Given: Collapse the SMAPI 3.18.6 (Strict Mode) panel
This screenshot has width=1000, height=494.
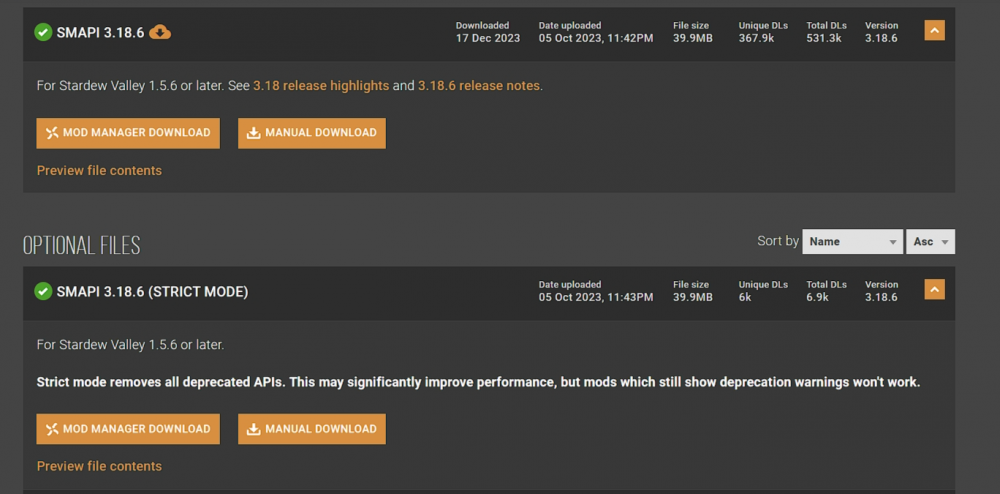Looking at the screenshot, I should 934,290.
